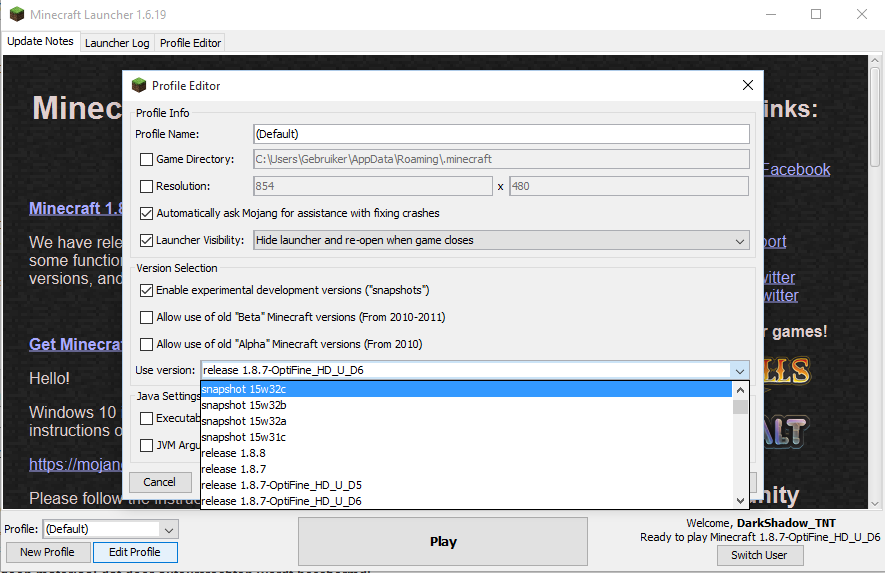
Task: Toggle the Executable checkbox in Java Settings
Action: (146, 418)
